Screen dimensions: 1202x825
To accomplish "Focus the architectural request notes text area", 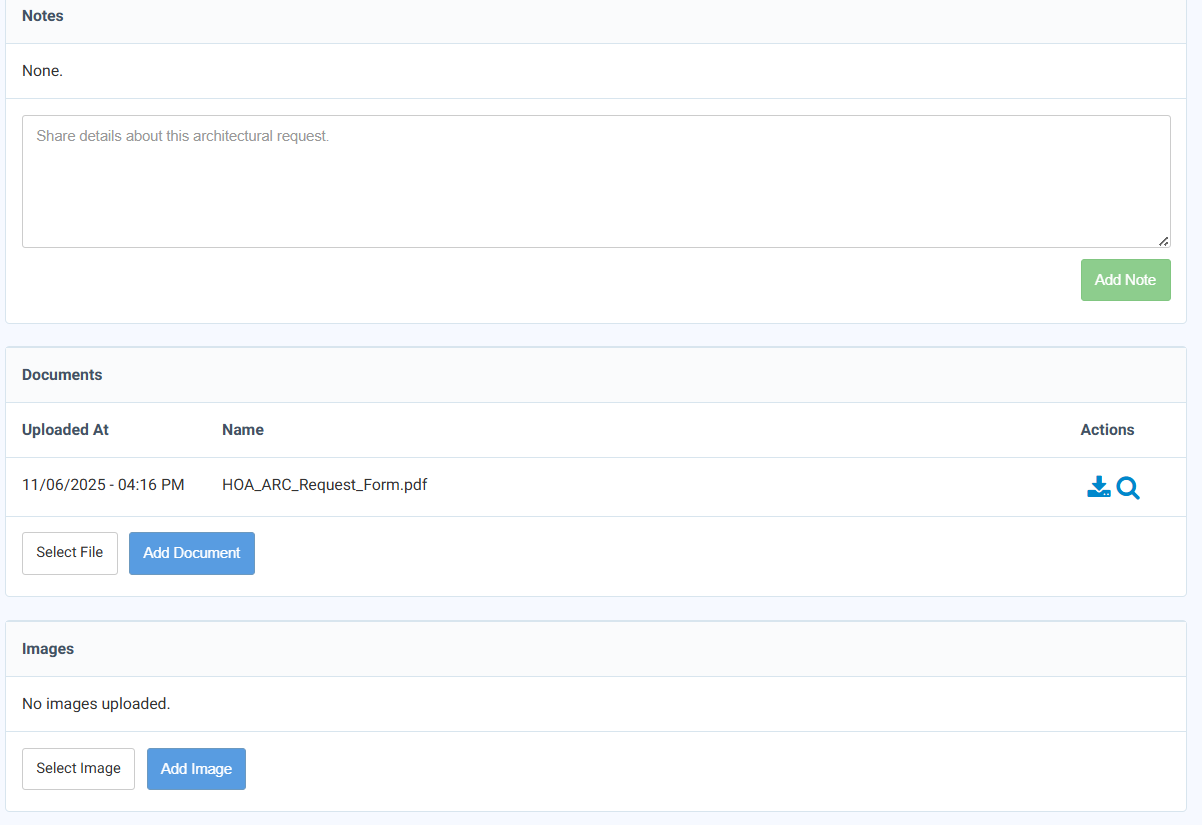I will click(x=596, y=181).
